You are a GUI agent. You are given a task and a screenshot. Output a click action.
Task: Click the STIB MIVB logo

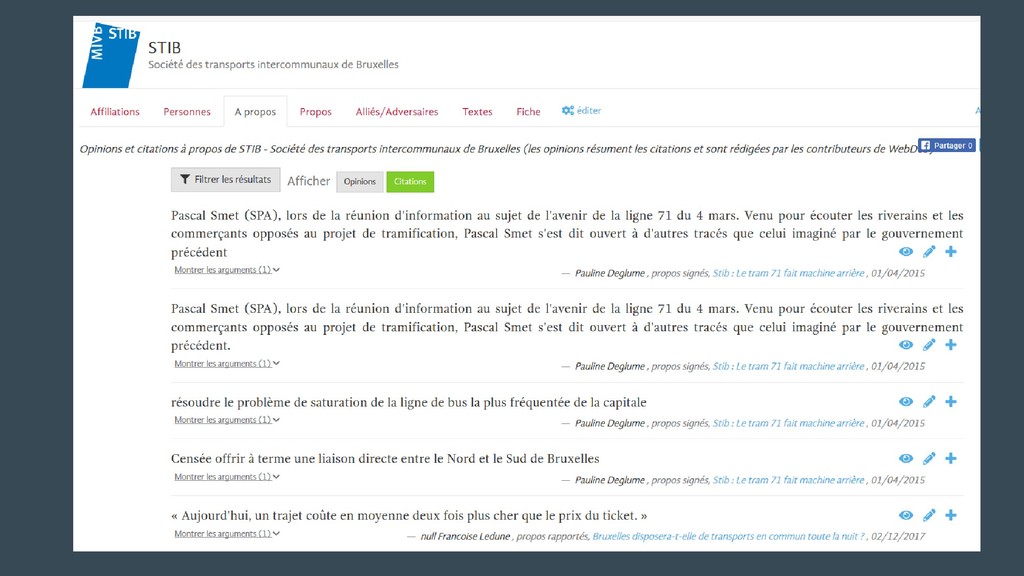110,56
